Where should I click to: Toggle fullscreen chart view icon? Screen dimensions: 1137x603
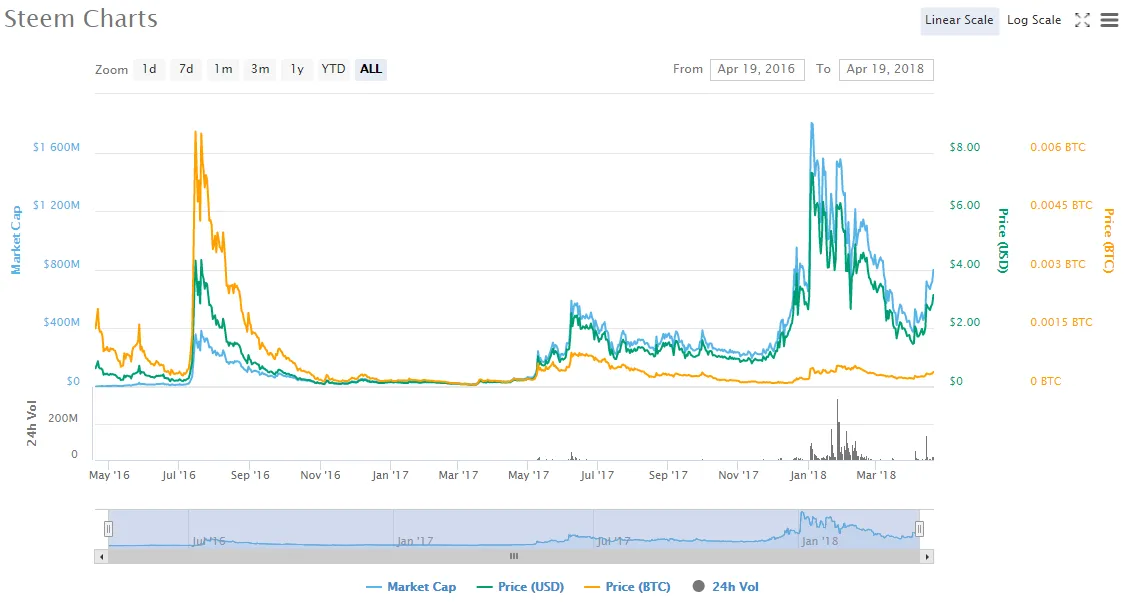[x=1082, y=20]
